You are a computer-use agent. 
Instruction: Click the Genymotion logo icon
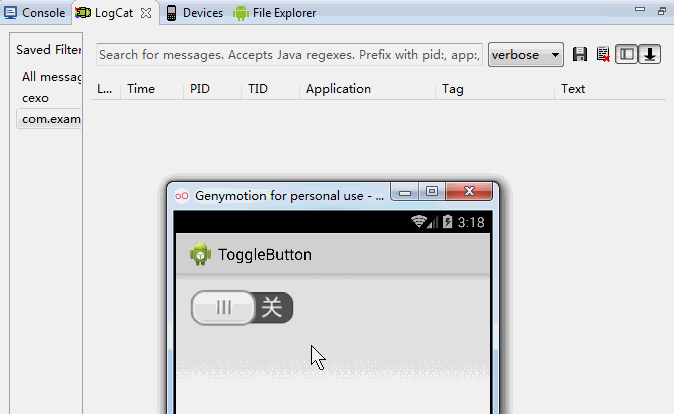coord(182,196)
